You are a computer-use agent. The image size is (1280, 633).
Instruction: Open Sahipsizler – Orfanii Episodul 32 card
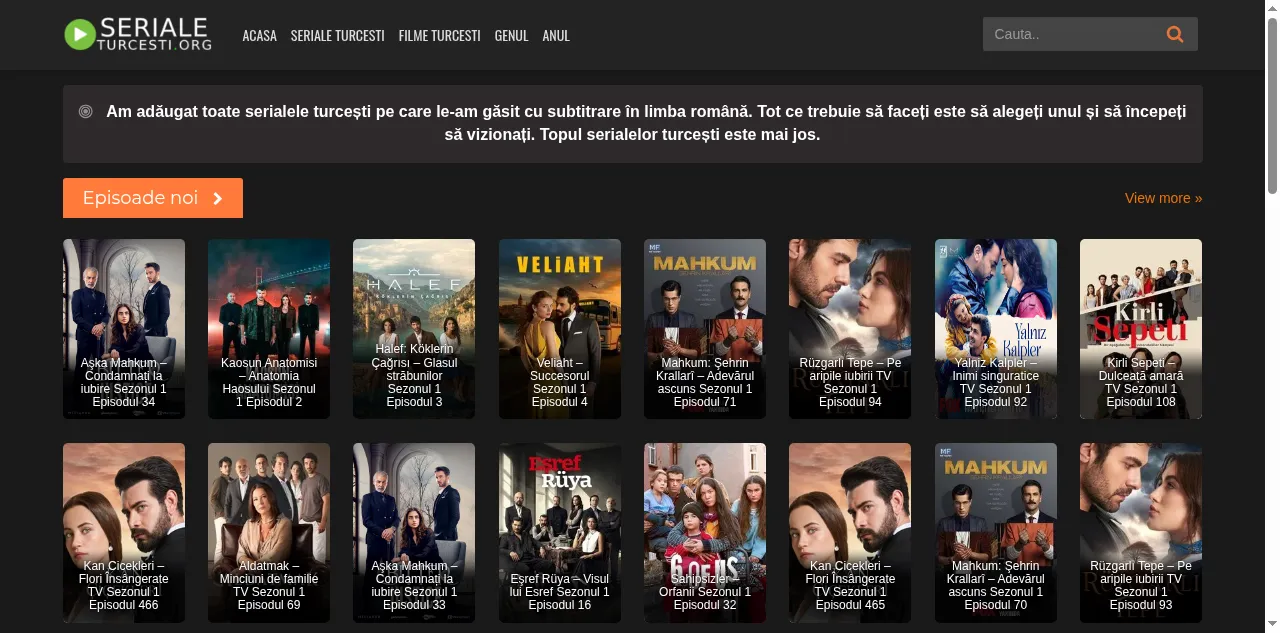pyautogui.click(x=705, y=533)
